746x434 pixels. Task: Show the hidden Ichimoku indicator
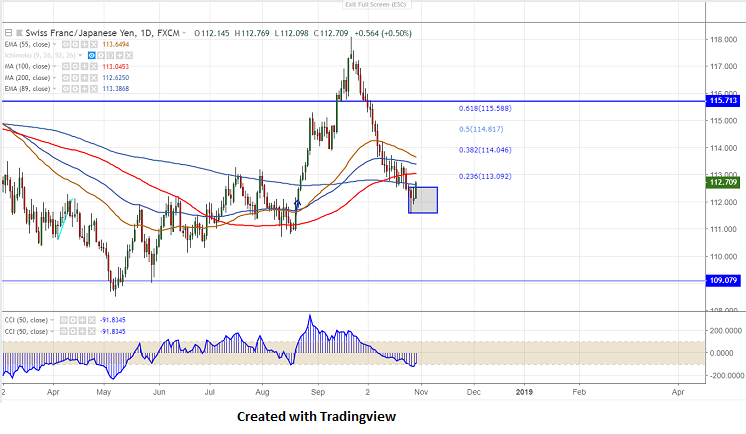click(92, 55)
